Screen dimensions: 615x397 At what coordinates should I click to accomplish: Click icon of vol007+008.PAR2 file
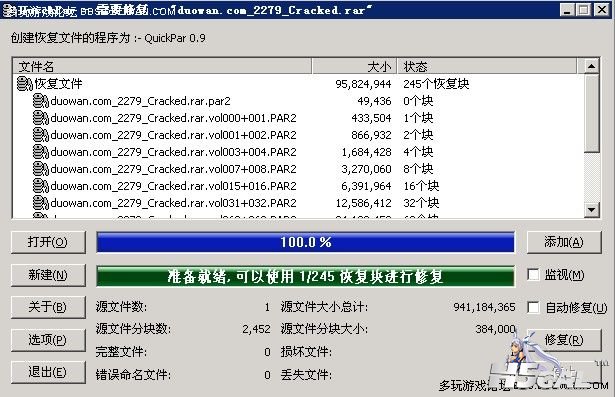click(x=40, y=169)
